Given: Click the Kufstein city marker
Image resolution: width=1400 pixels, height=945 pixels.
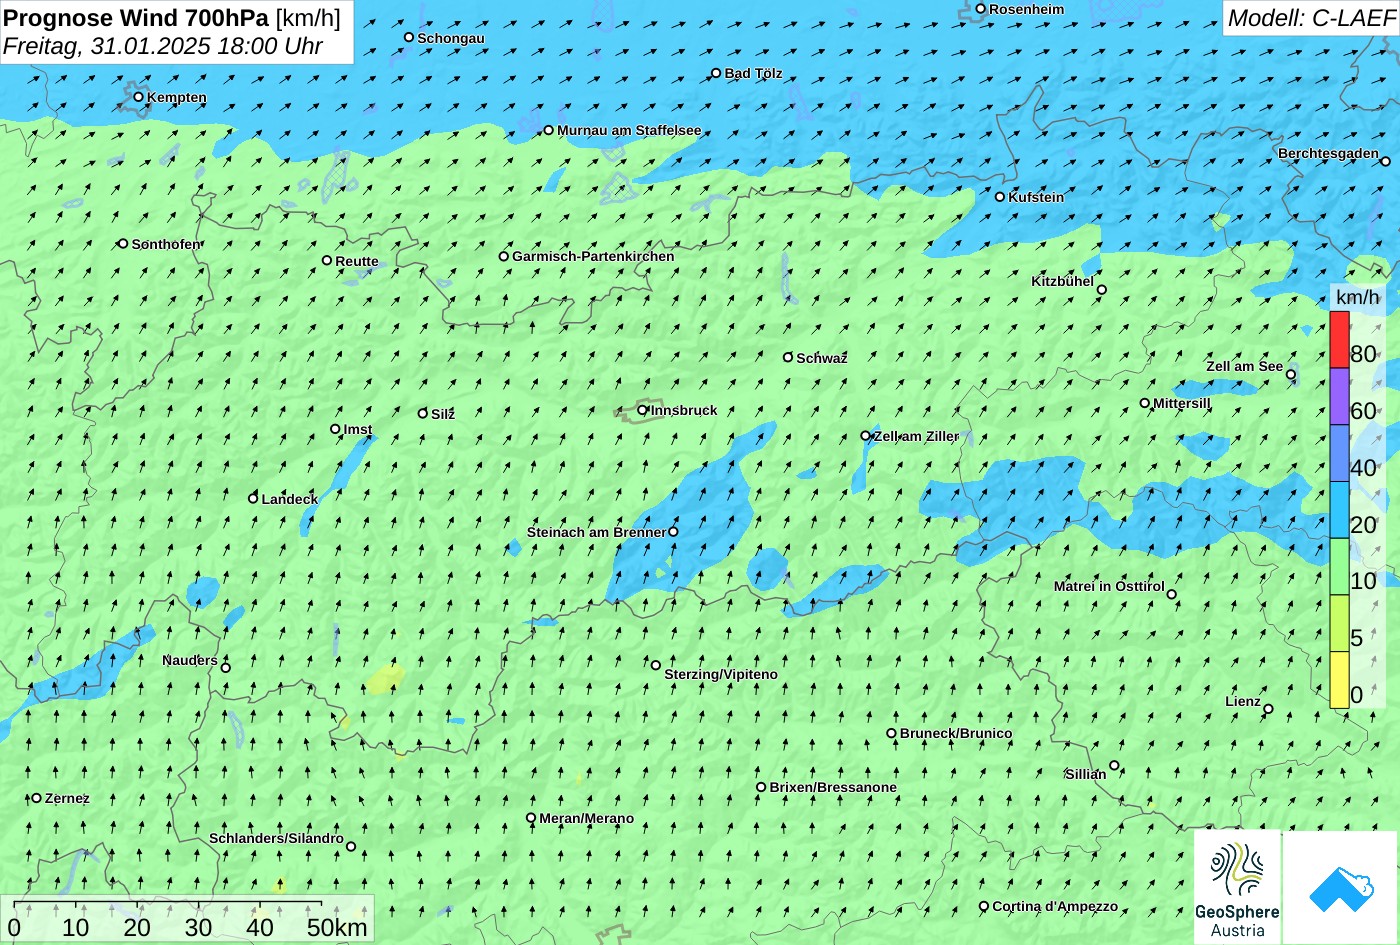Looking at the screenshot, I should [1000, 197].
